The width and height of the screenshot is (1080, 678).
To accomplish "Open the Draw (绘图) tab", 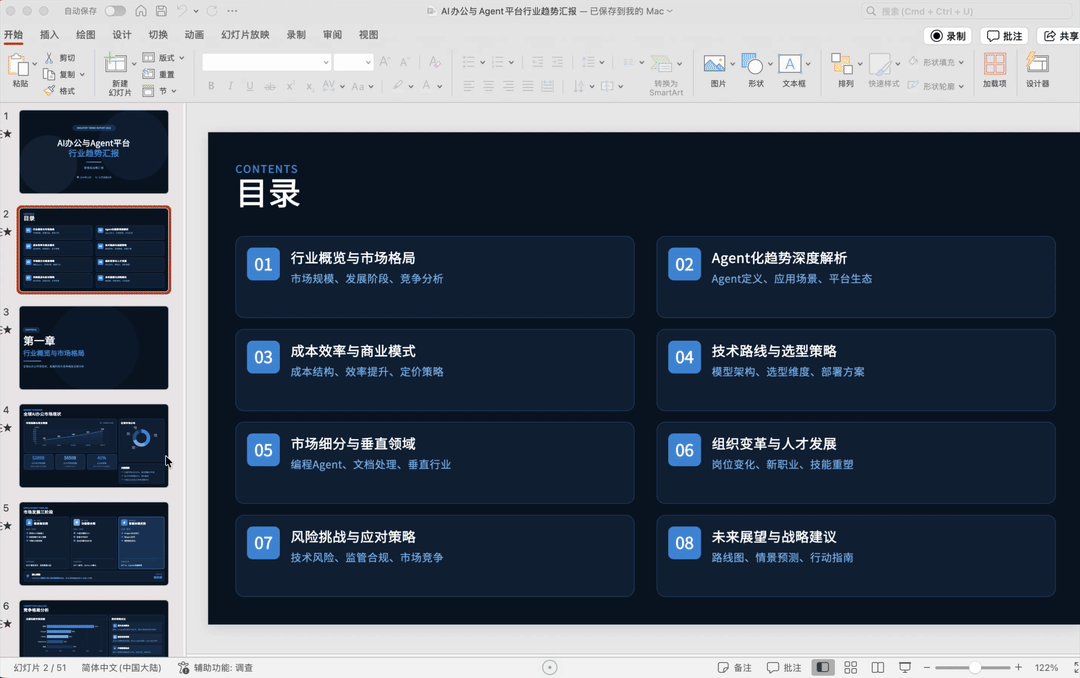I will pyautogui.click(x=85, y=34).
